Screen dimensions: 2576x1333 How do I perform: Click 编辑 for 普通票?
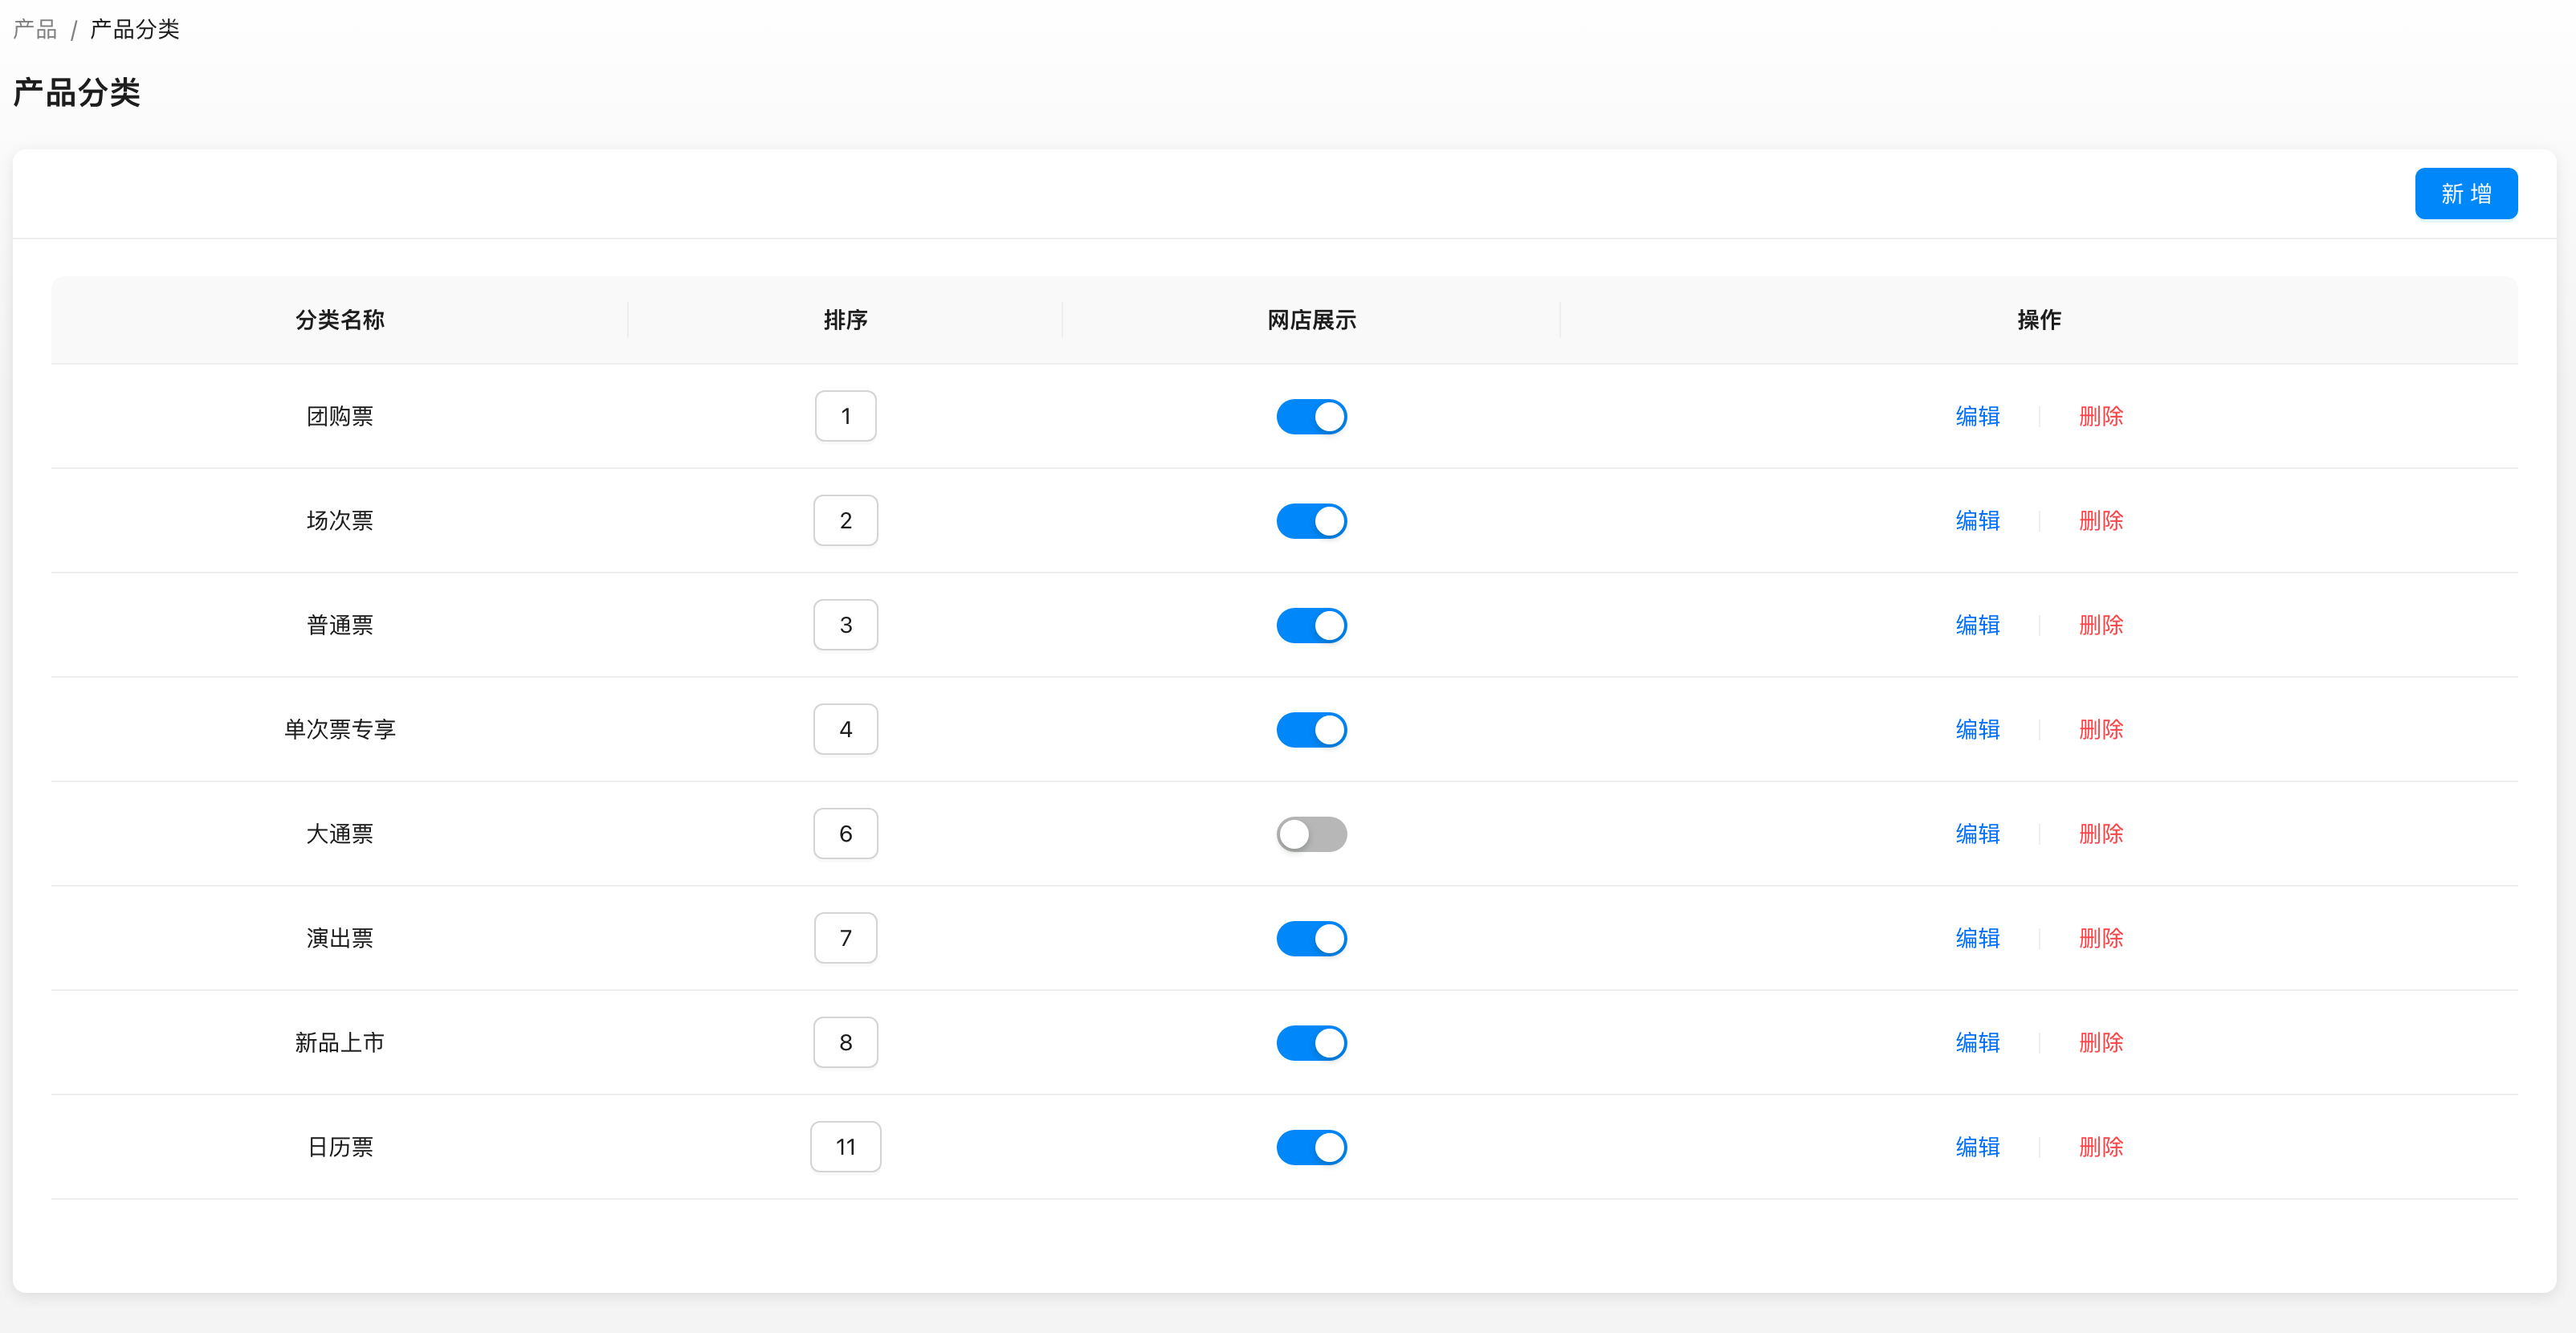coord(1977,625)
